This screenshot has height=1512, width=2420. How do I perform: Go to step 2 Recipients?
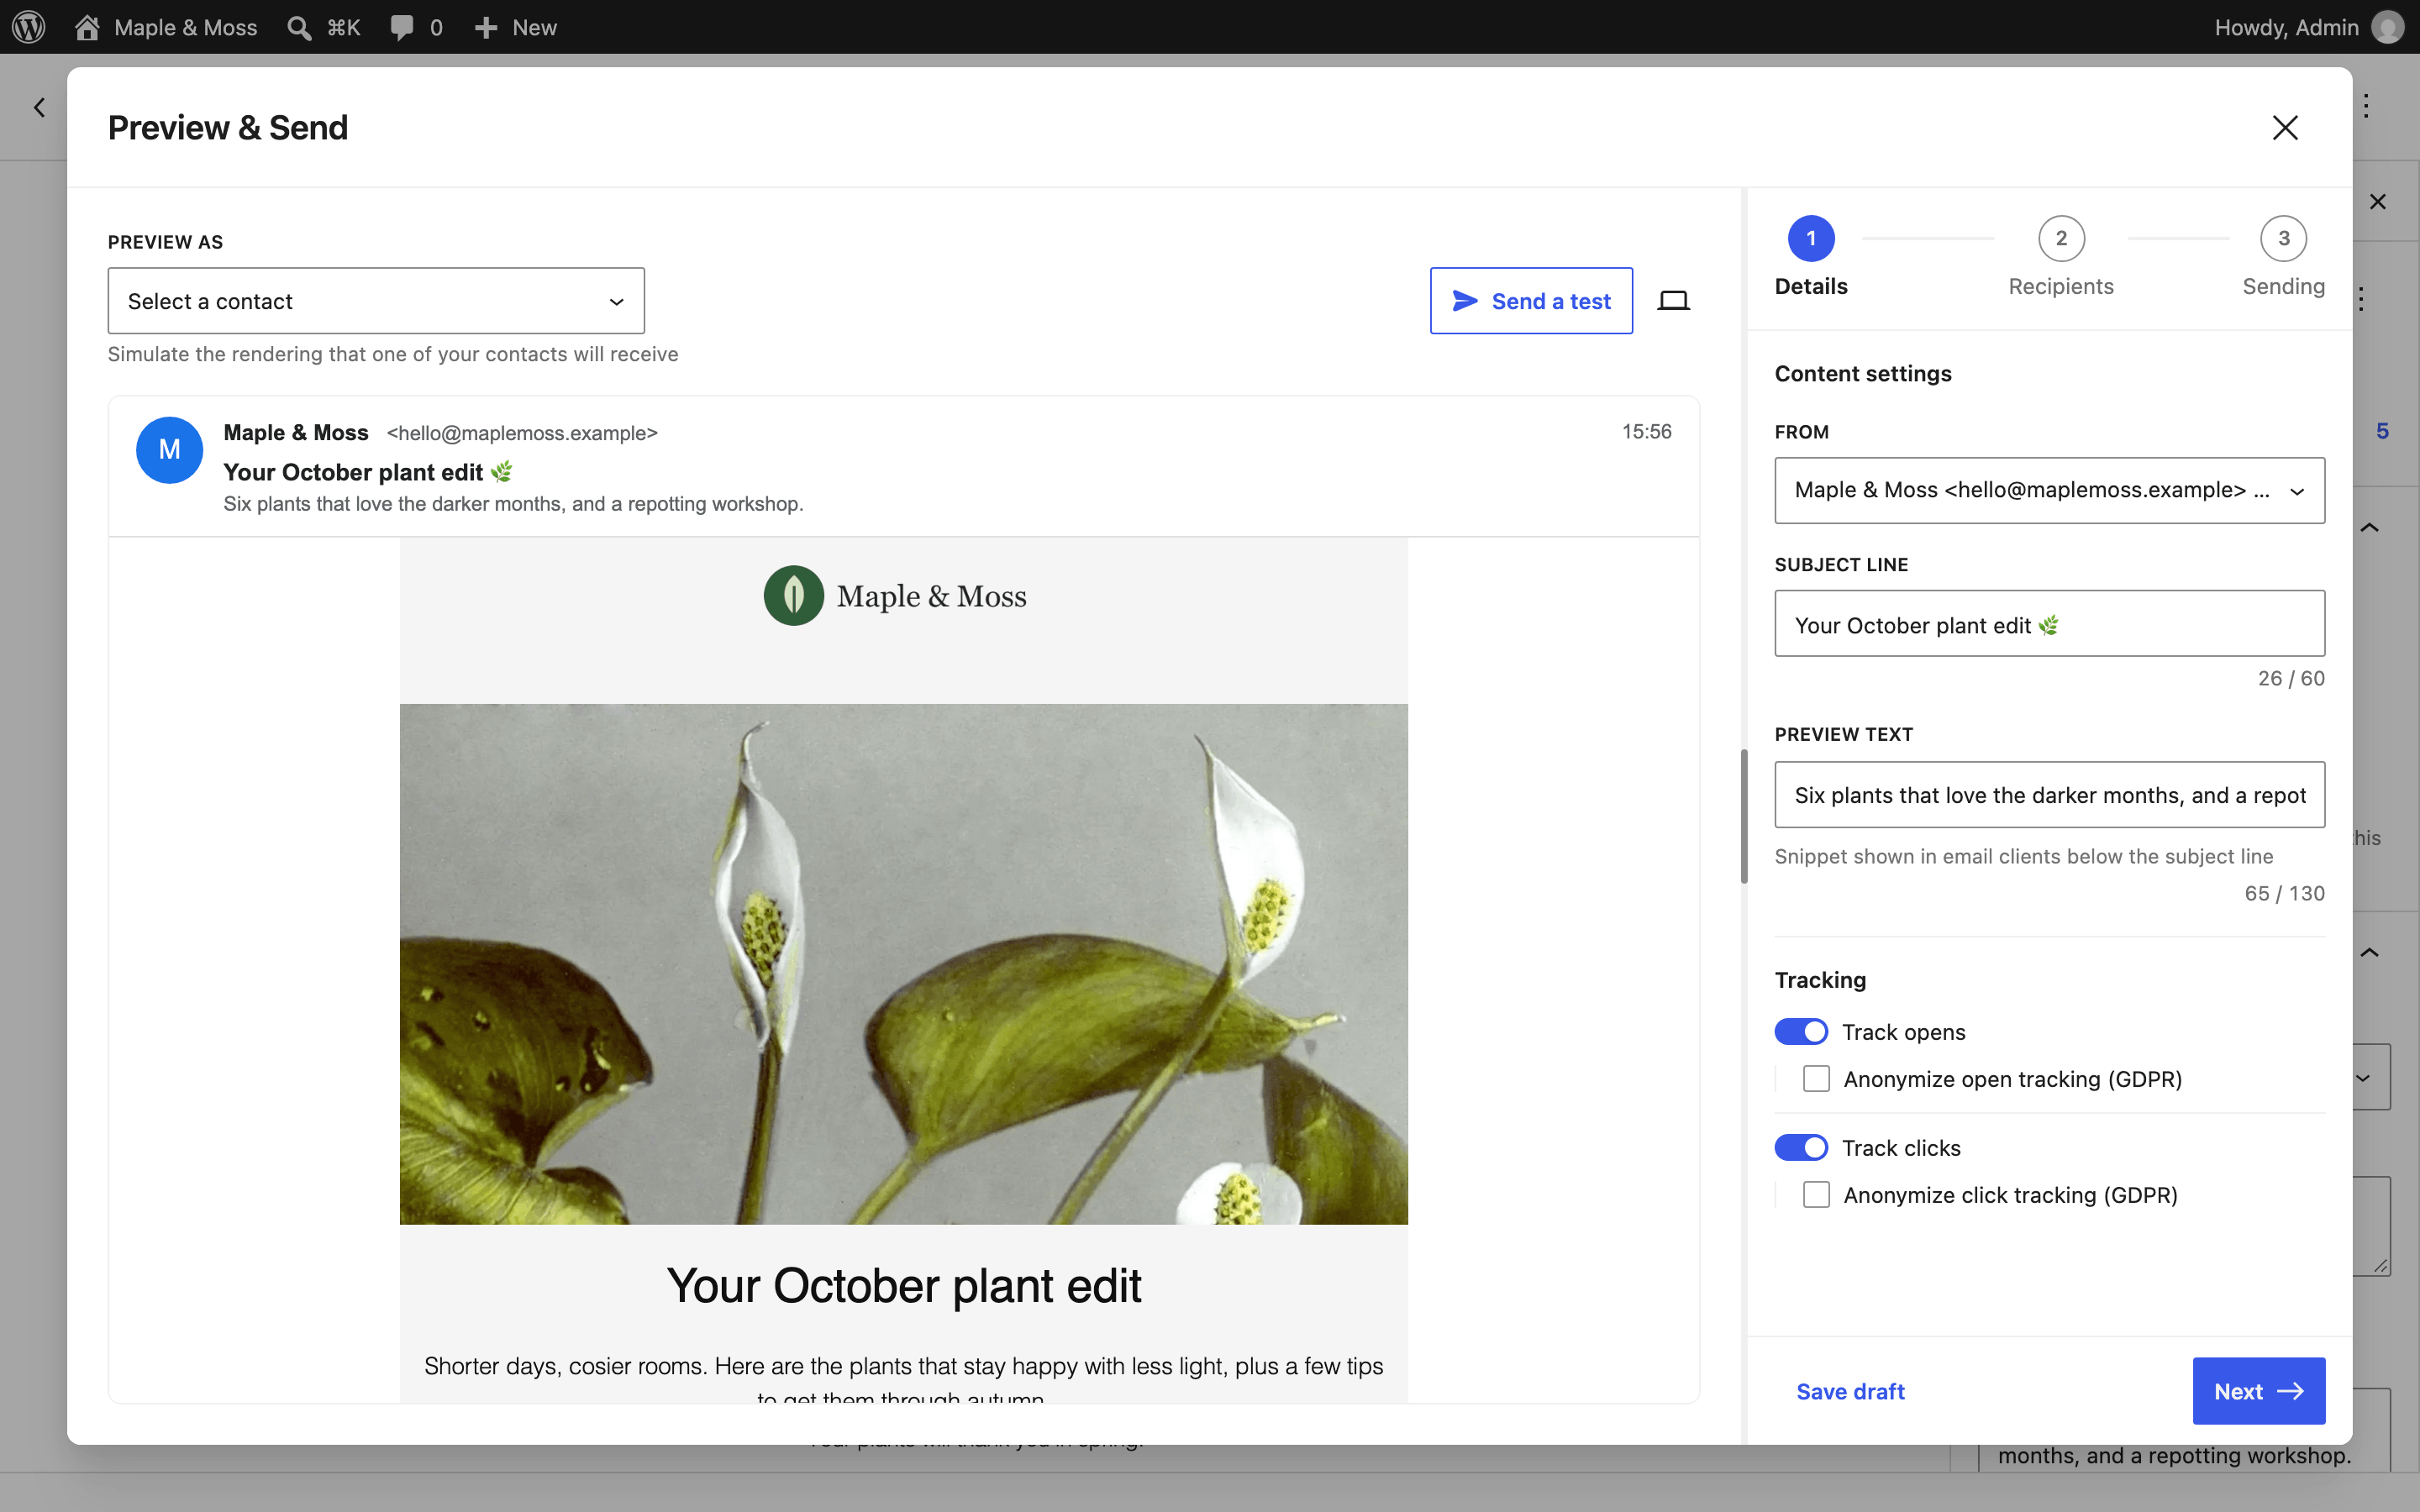(x=2061, y=257)
